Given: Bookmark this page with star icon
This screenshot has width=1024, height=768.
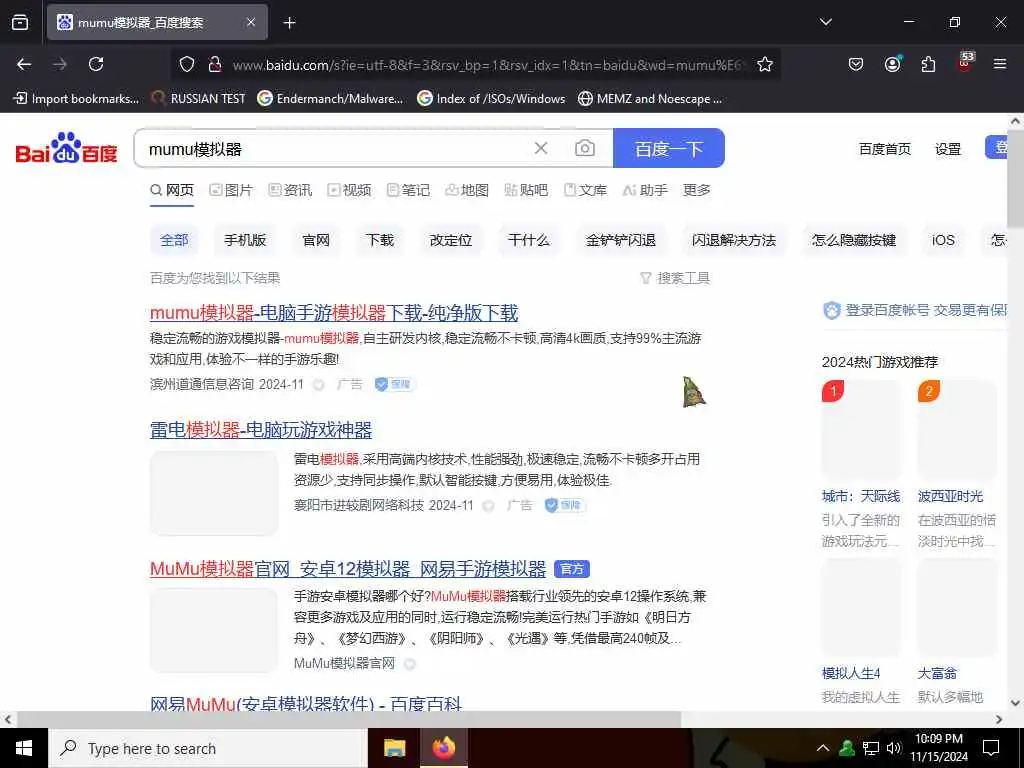Looking at the screenshot, I should tap(765, 64).
